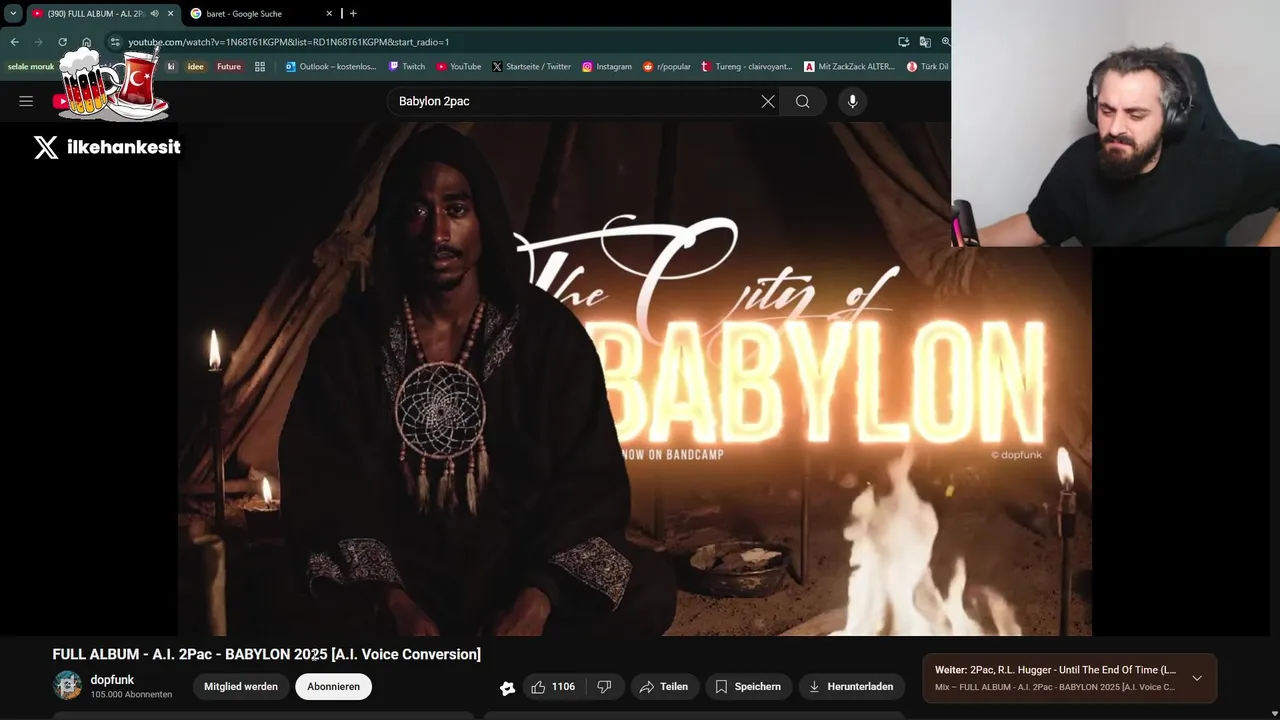
Task: Click Mitglied werden join button
Action: coord(241,687)
